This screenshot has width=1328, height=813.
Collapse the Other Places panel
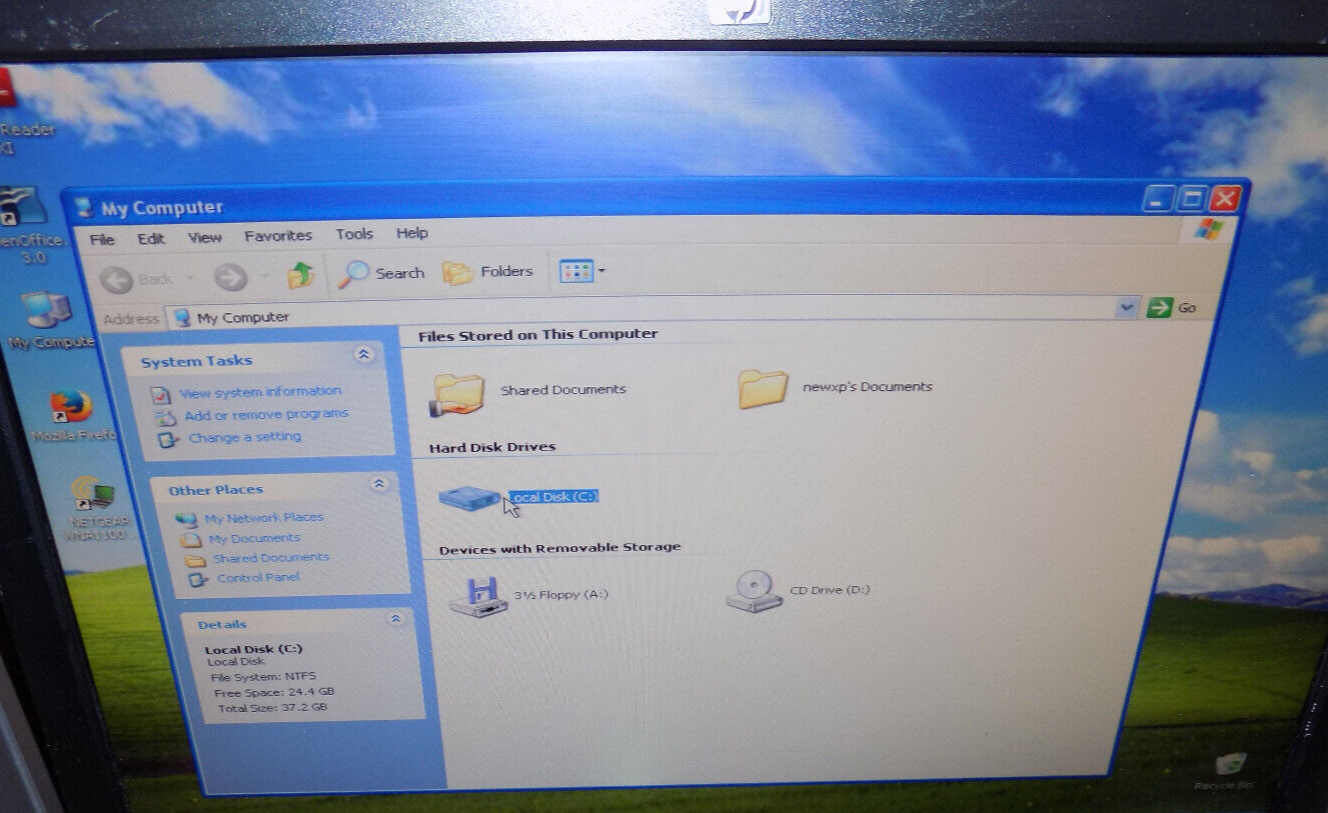click(x=379, y=484)
